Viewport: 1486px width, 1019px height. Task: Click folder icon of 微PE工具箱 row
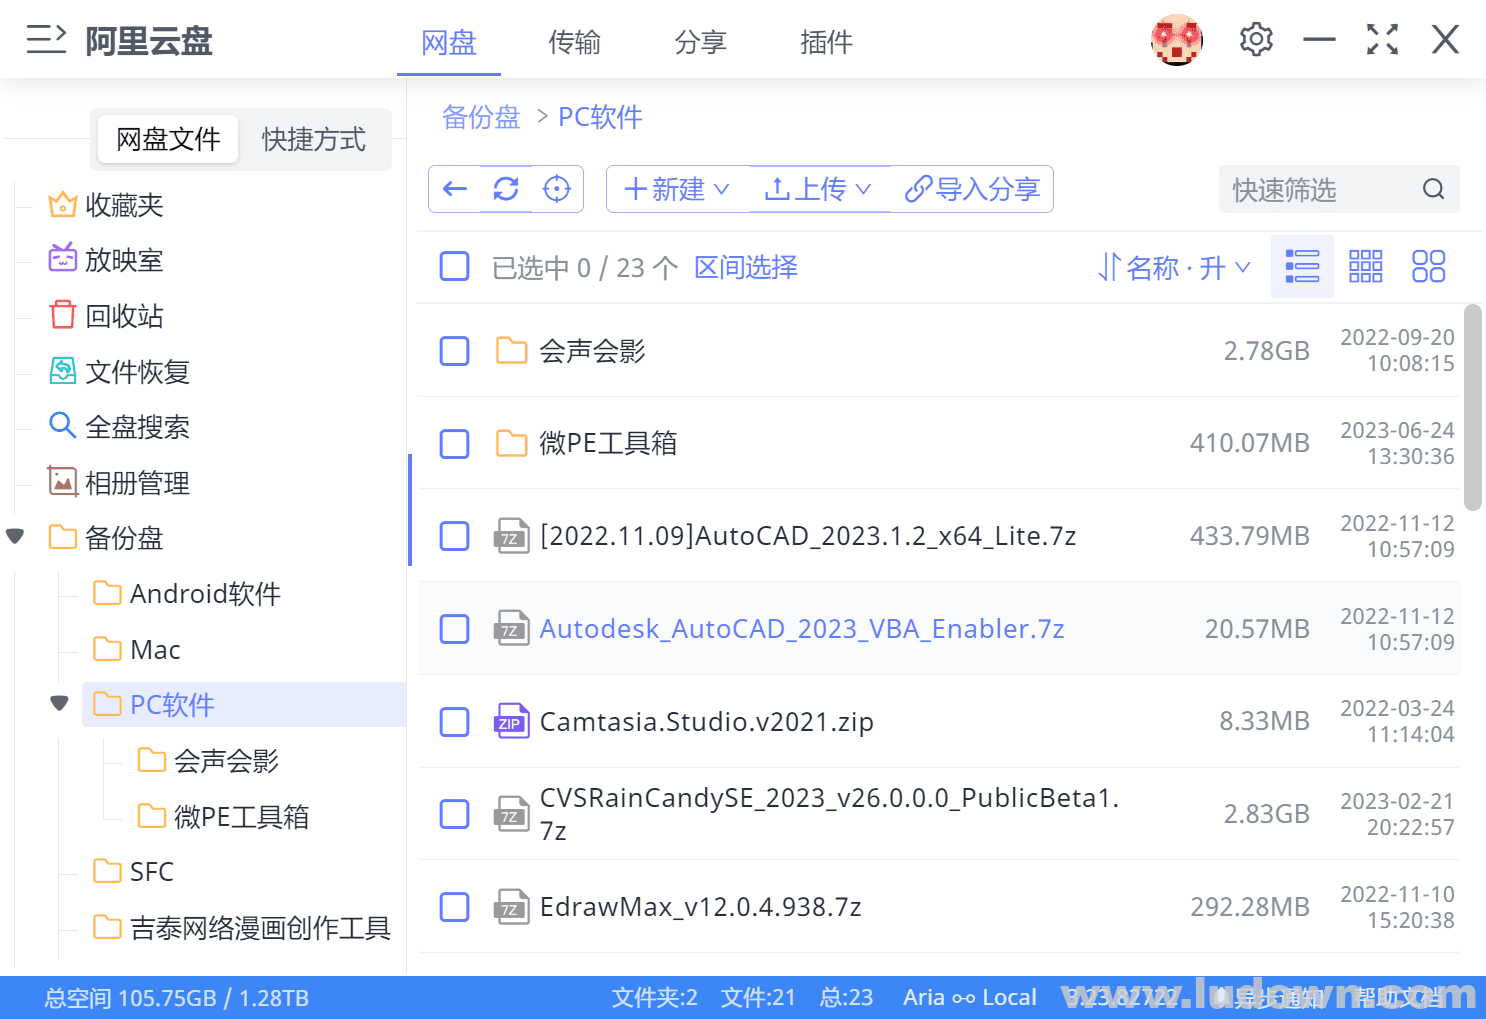click(511, 442)
